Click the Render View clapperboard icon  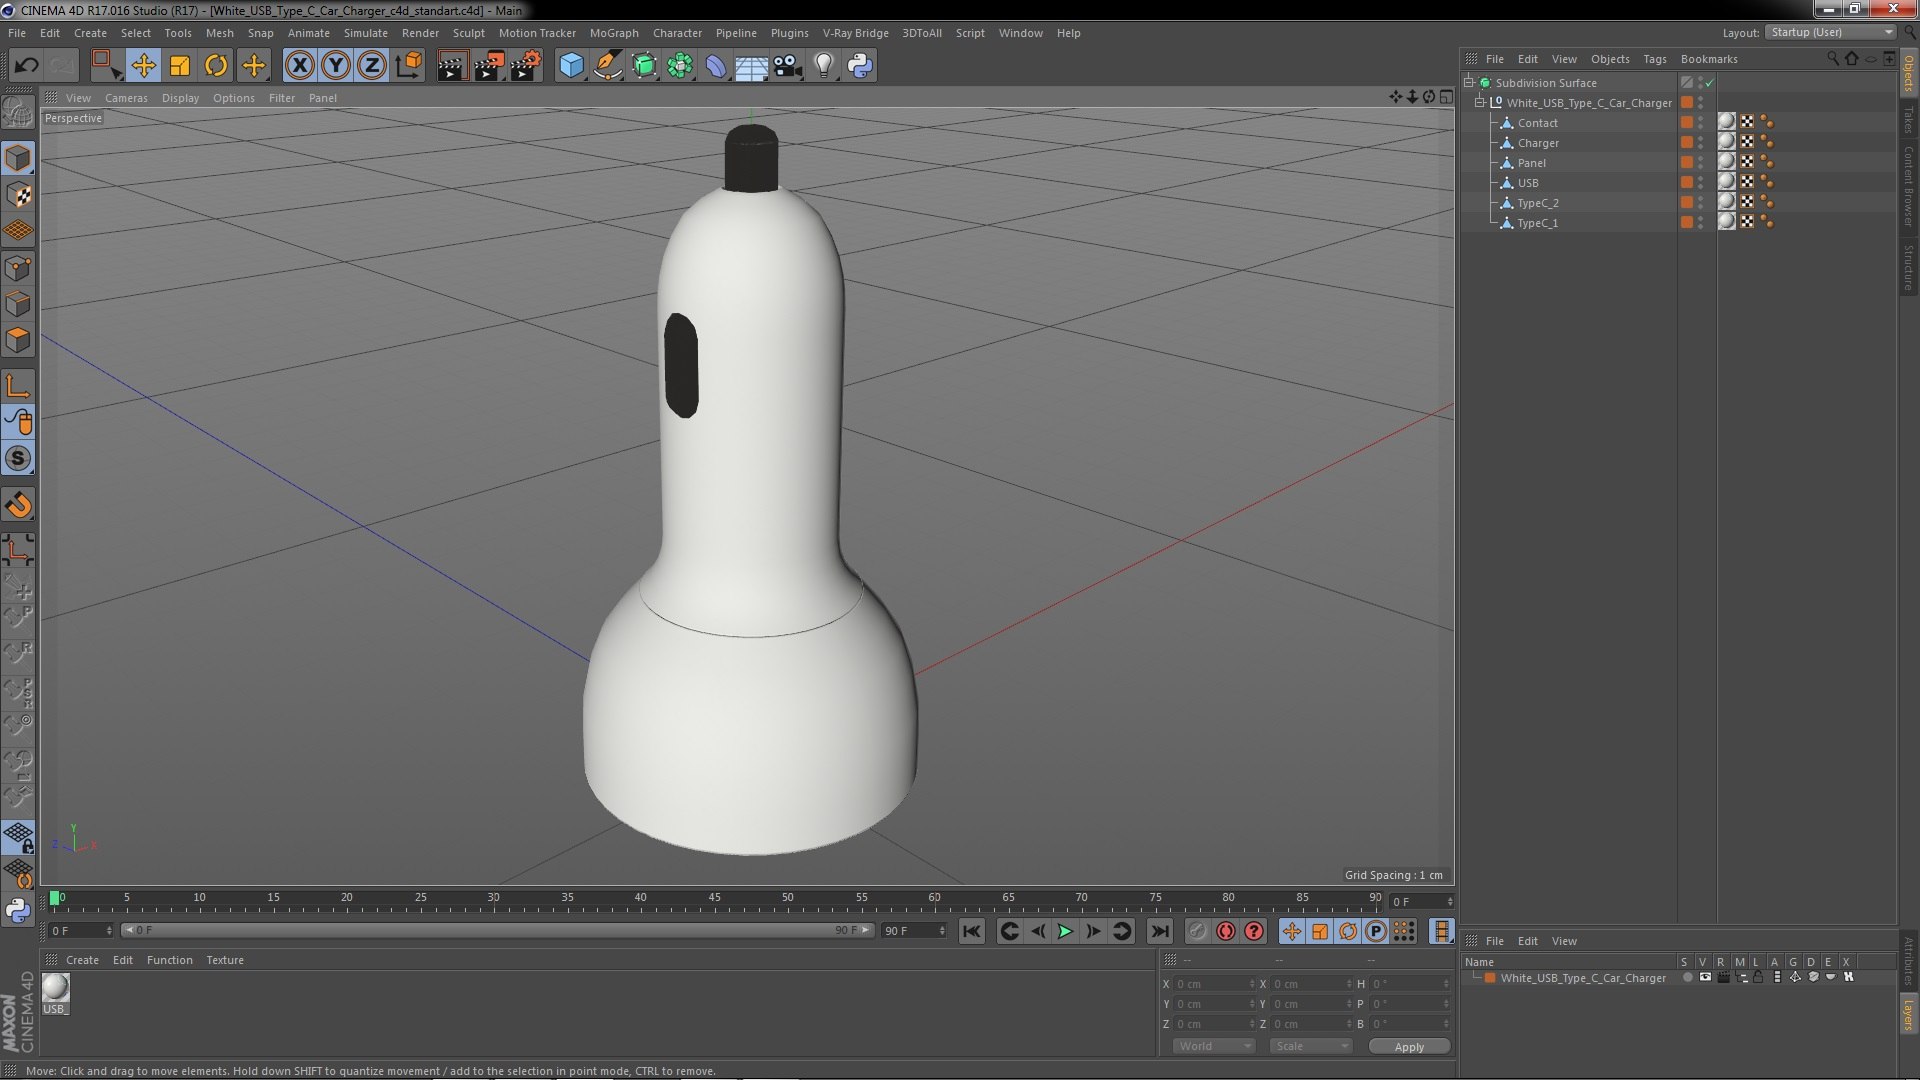pyautogui.click(x=451, y=66)
